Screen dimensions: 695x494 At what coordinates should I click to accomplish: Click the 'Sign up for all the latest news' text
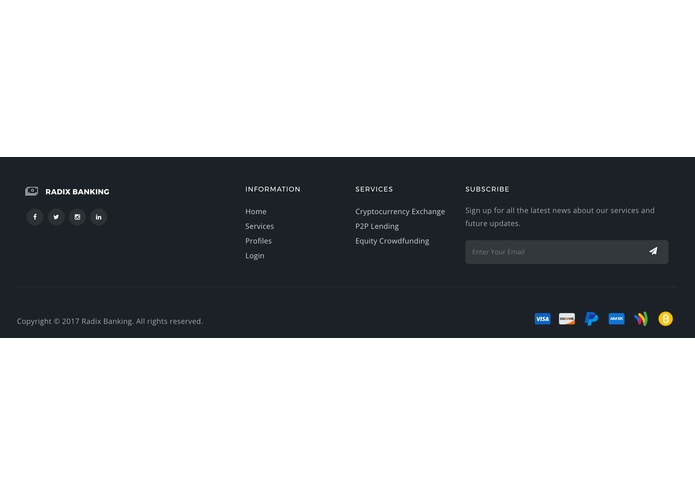tap(560, 217)
